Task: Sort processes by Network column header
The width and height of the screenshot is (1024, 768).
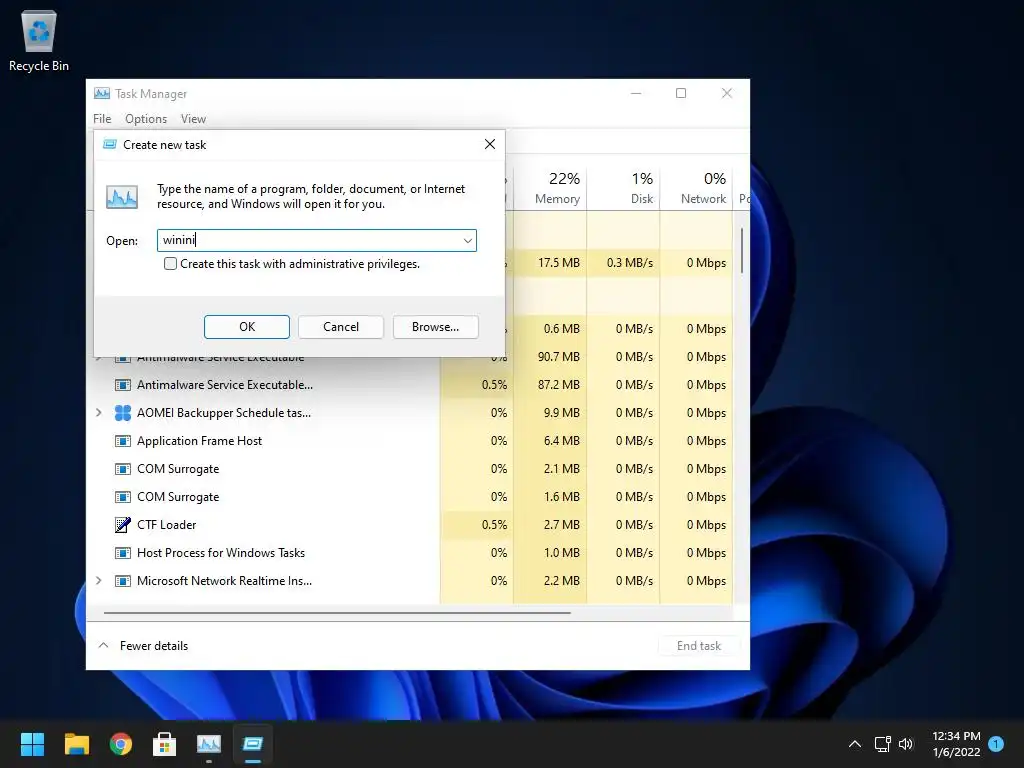Action: 697,187
